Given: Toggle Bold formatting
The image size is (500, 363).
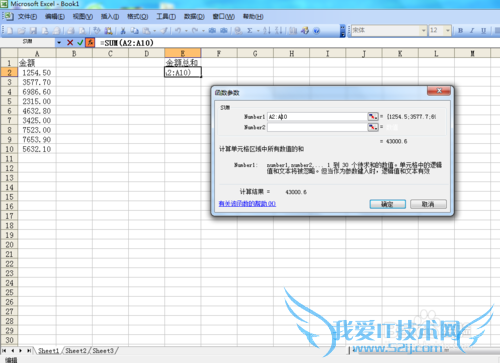Looking at the screenshot, I should tap(460, 30).
